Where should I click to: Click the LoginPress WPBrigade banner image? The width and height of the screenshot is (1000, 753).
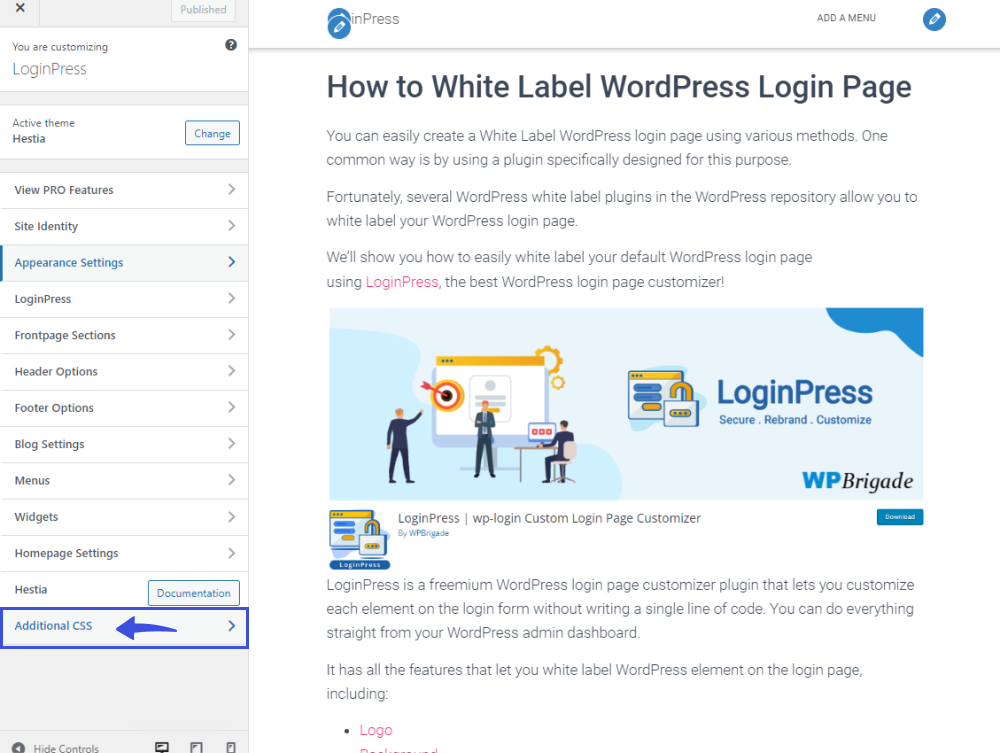tap(626, 404)
